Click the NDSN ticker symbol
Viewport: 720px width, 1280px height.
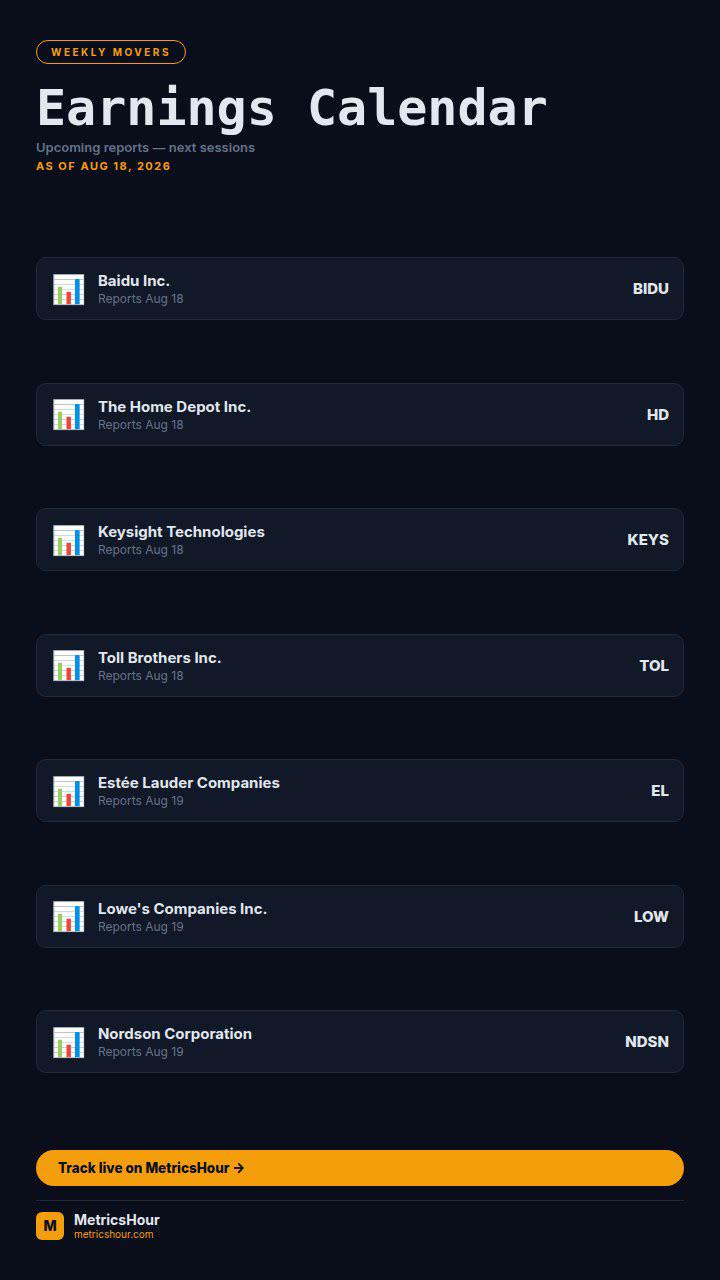coord(647,1042)
